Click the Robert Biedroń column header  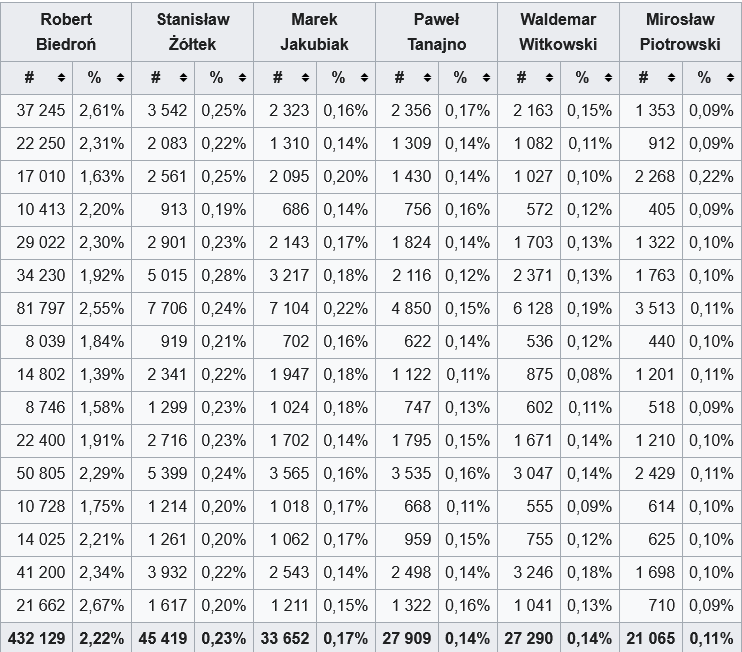pos(66,32)
